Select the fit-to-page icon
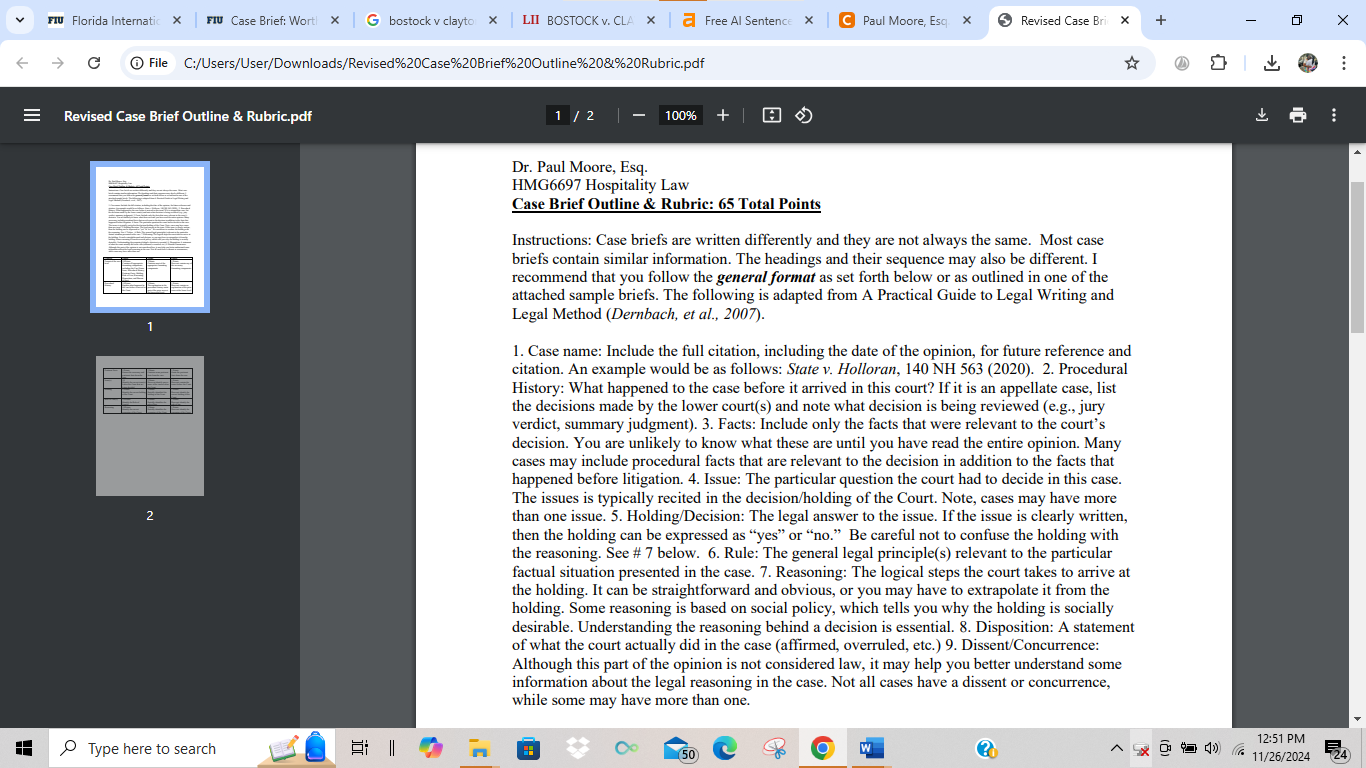 771,115
